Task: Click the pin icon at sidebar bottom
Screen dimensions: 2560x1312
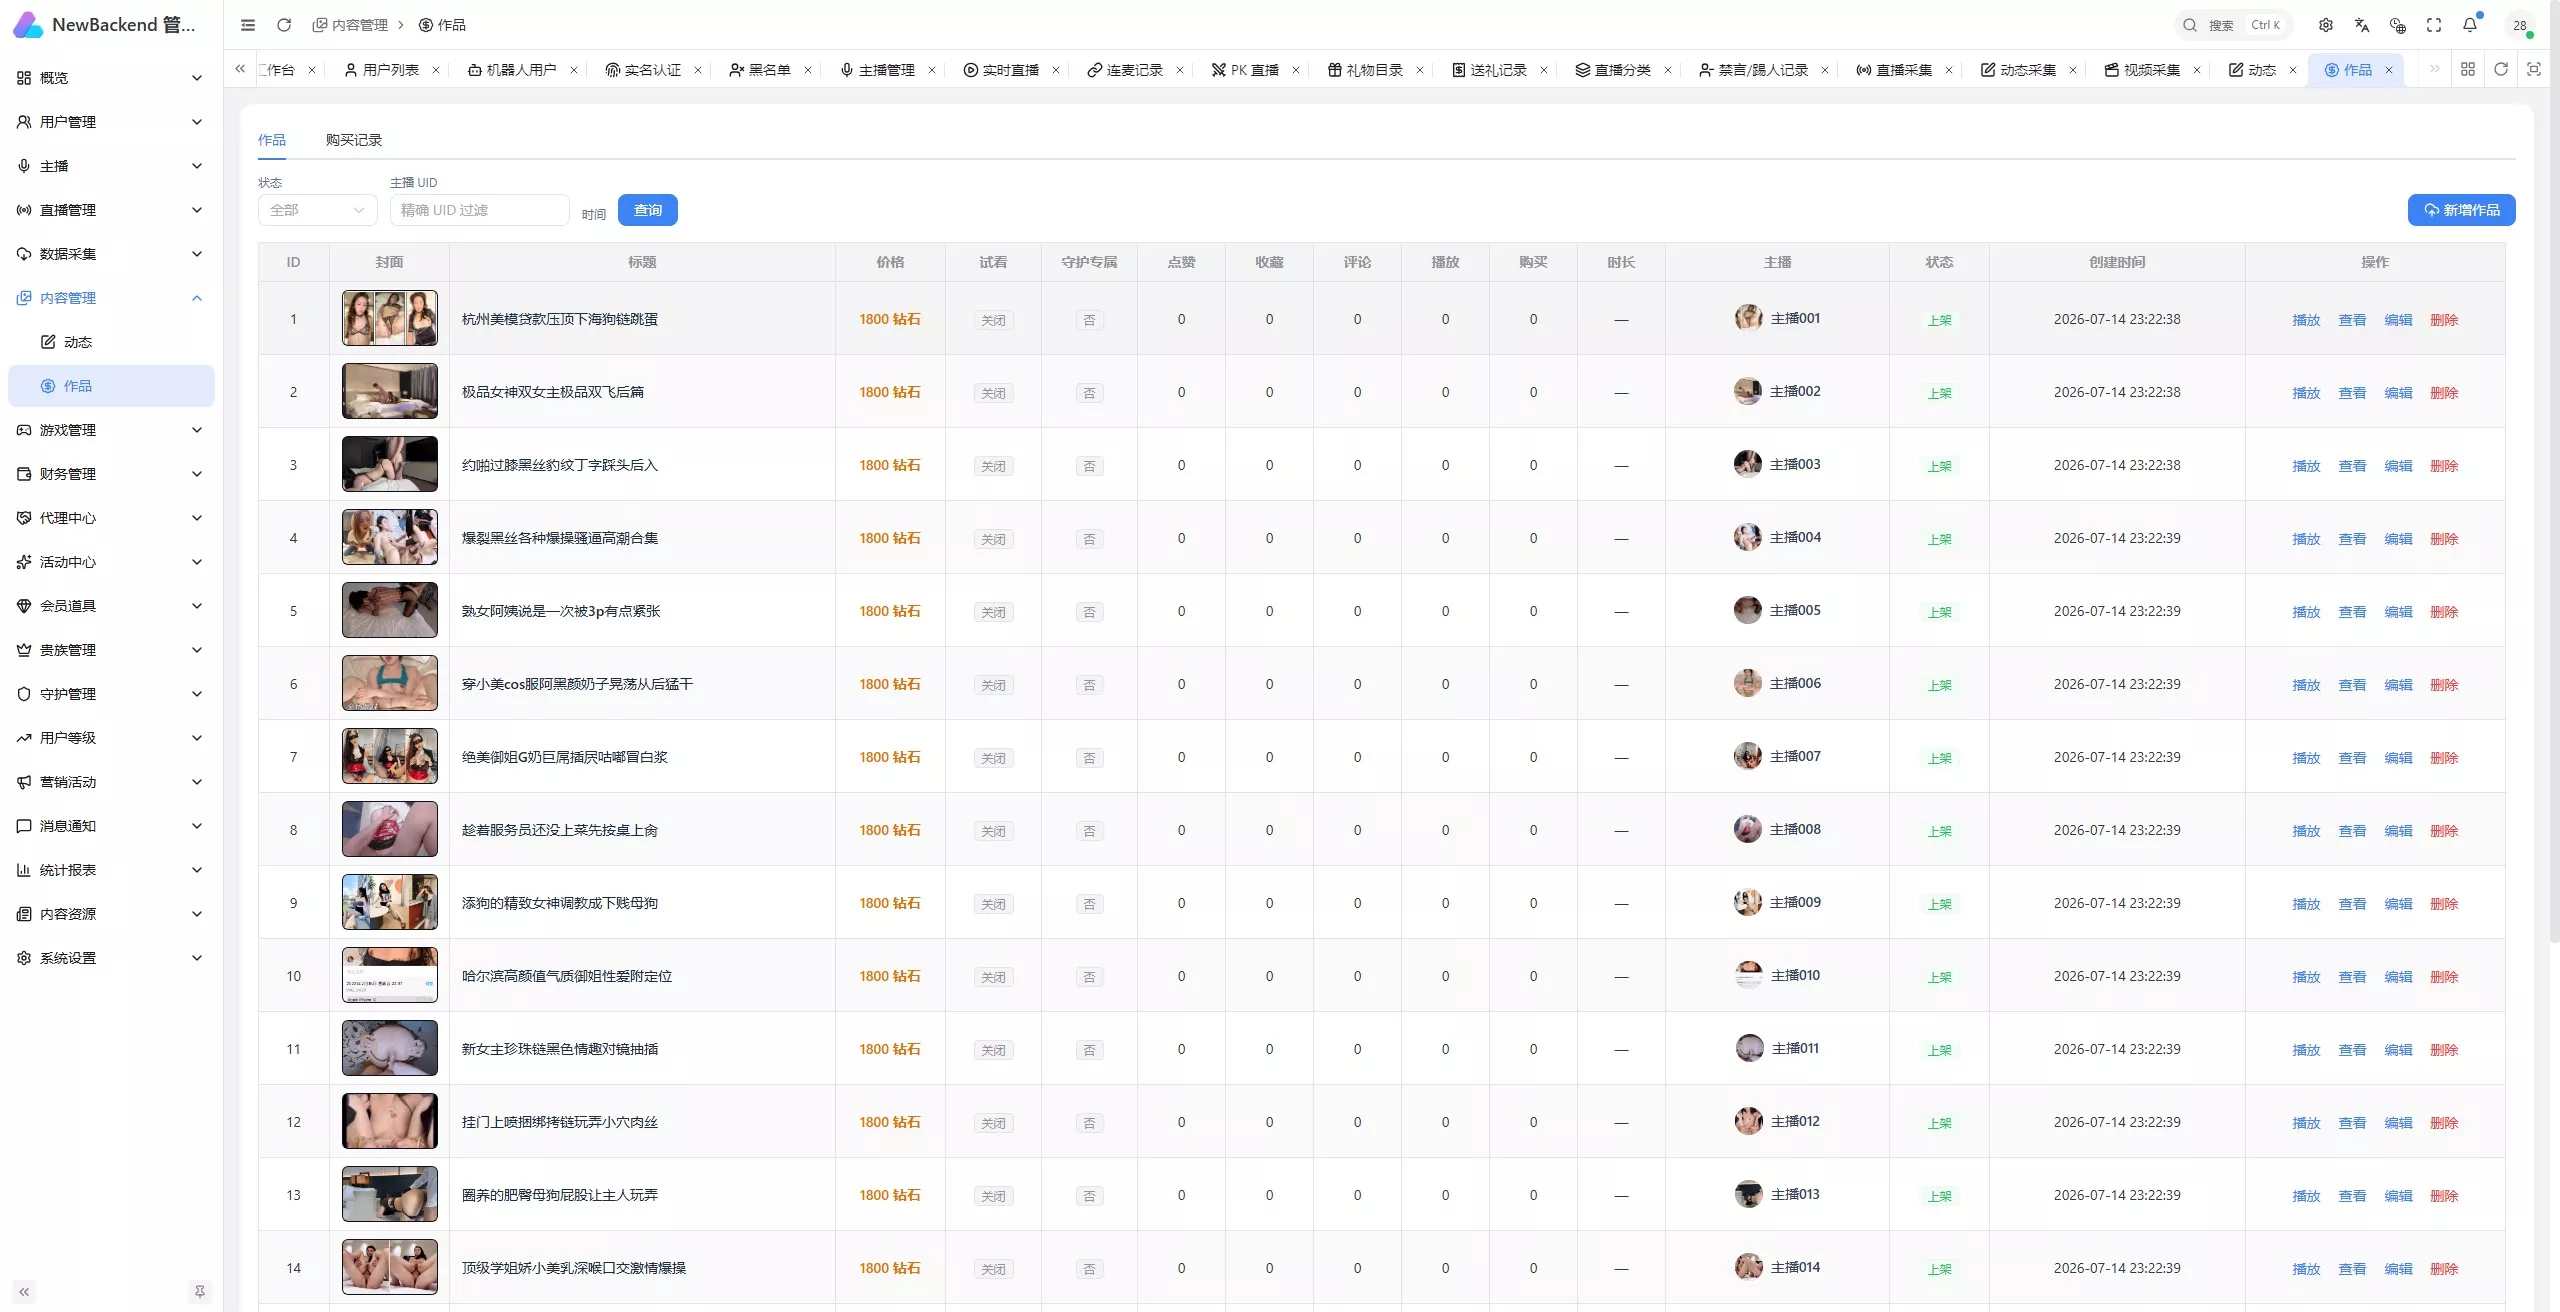Action: click(x=199, y=1292)
